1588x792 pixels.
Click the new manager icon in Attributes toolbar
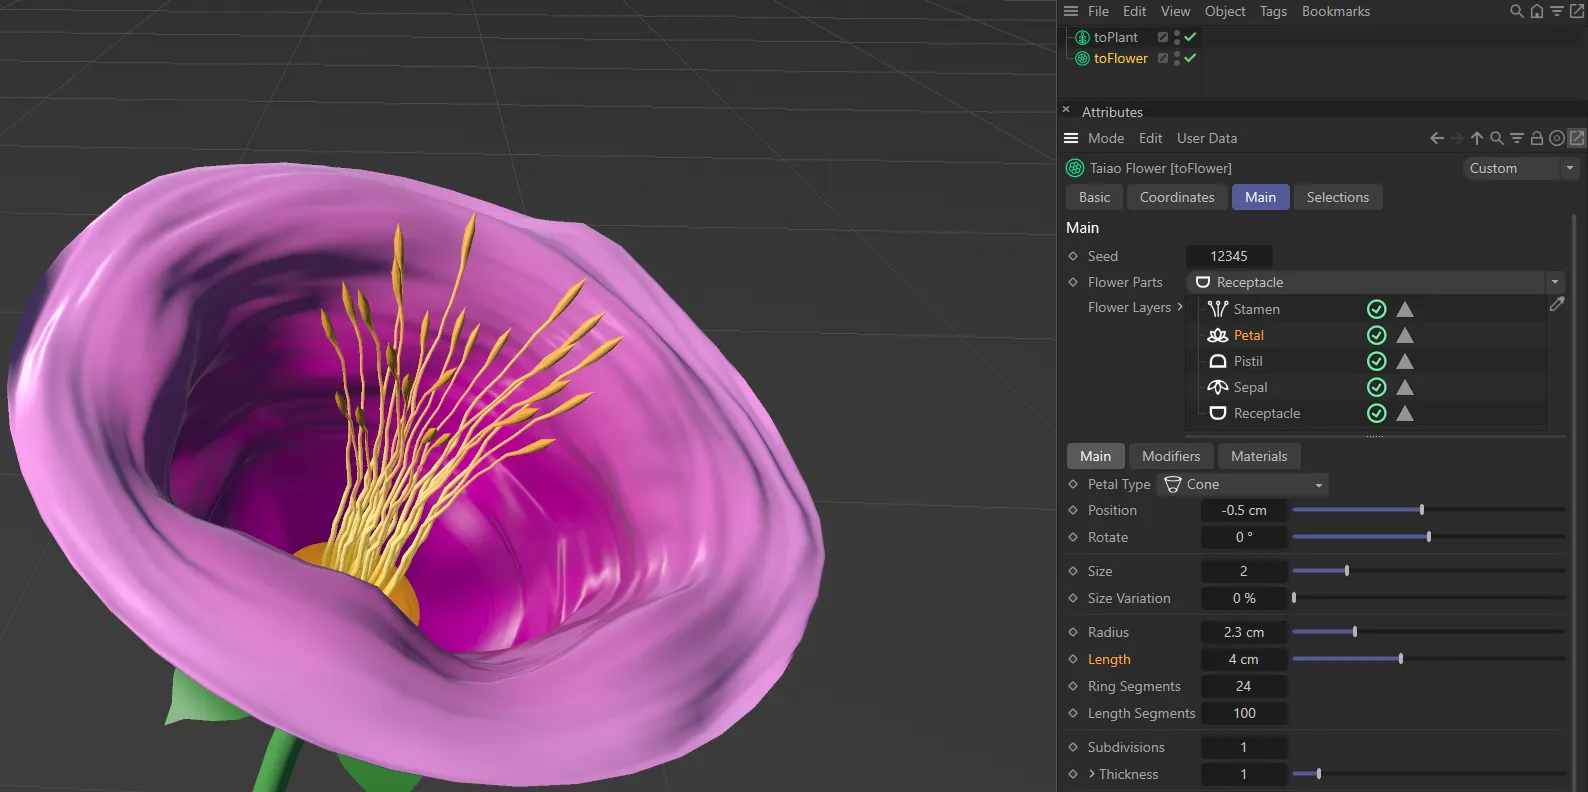coord(1577,138)
